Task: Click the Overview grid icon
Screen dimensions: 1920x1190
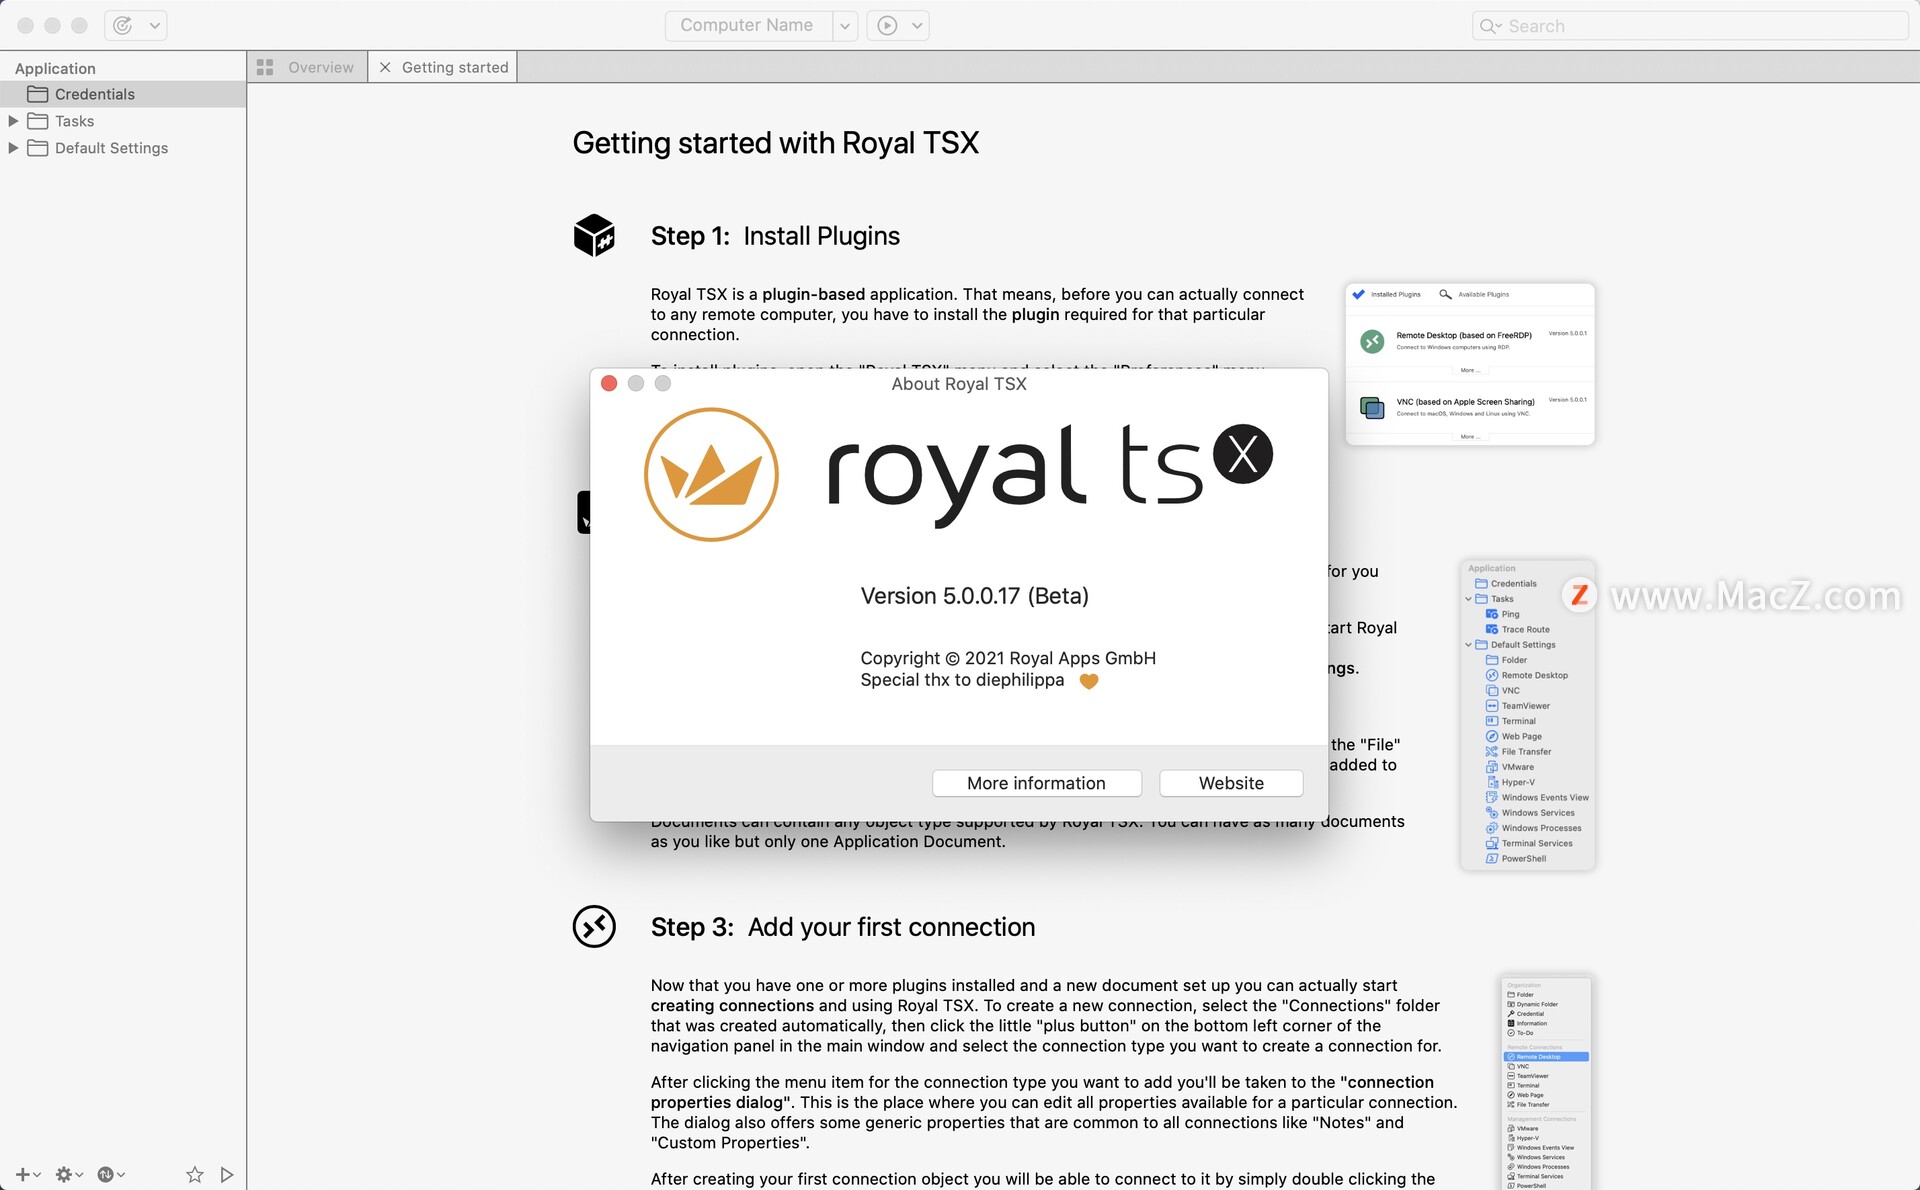Action: (x=265, y=67)
